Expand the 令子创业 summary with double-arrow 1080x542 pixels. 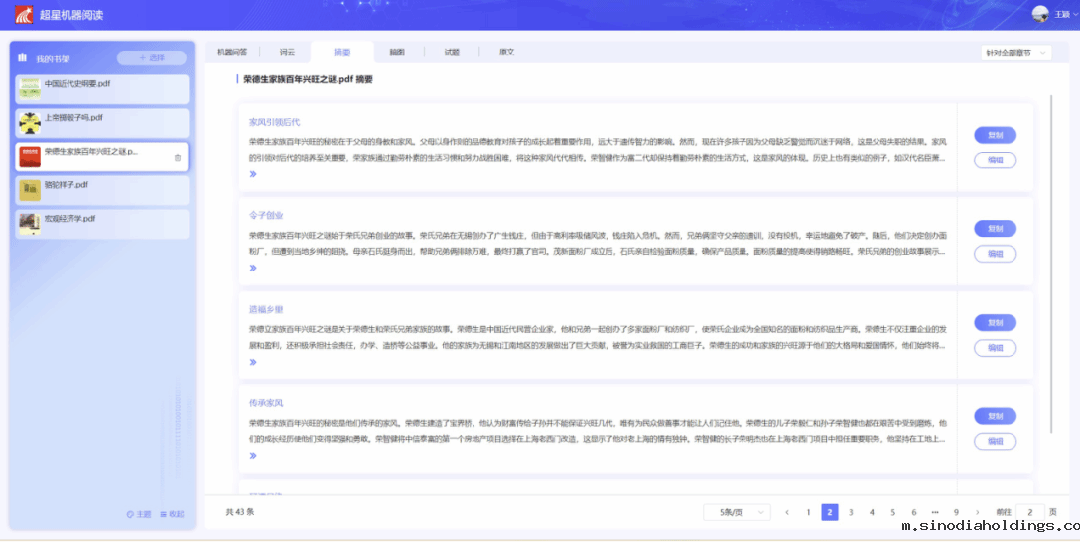click(253, 268)
